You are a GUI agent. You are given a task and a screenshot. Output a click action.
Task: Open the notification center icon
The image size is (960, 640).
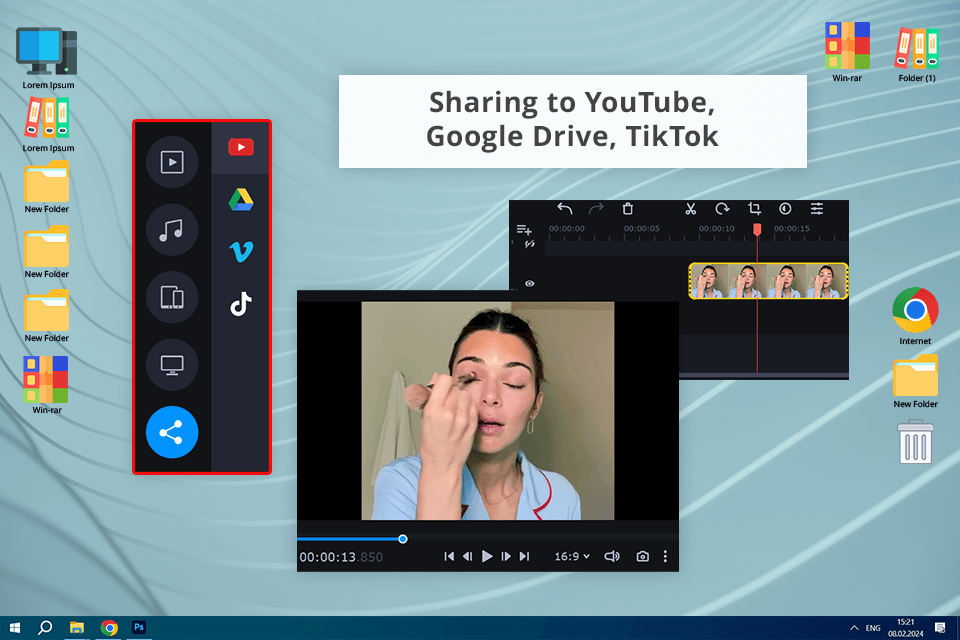[x=940, y=628]
